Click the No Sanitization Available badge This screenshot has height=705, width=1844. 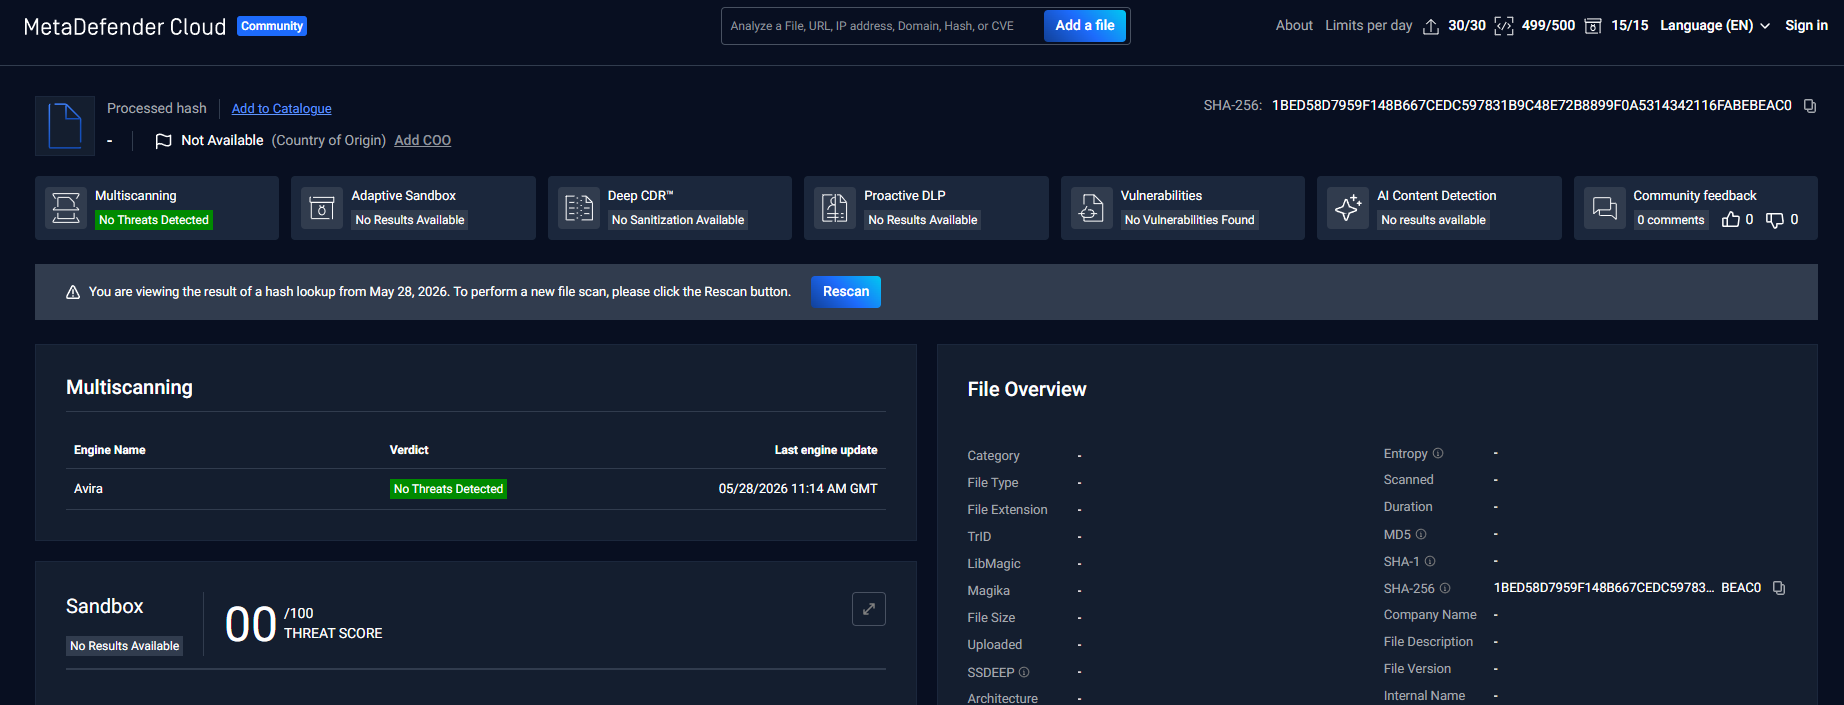[678, 220]
